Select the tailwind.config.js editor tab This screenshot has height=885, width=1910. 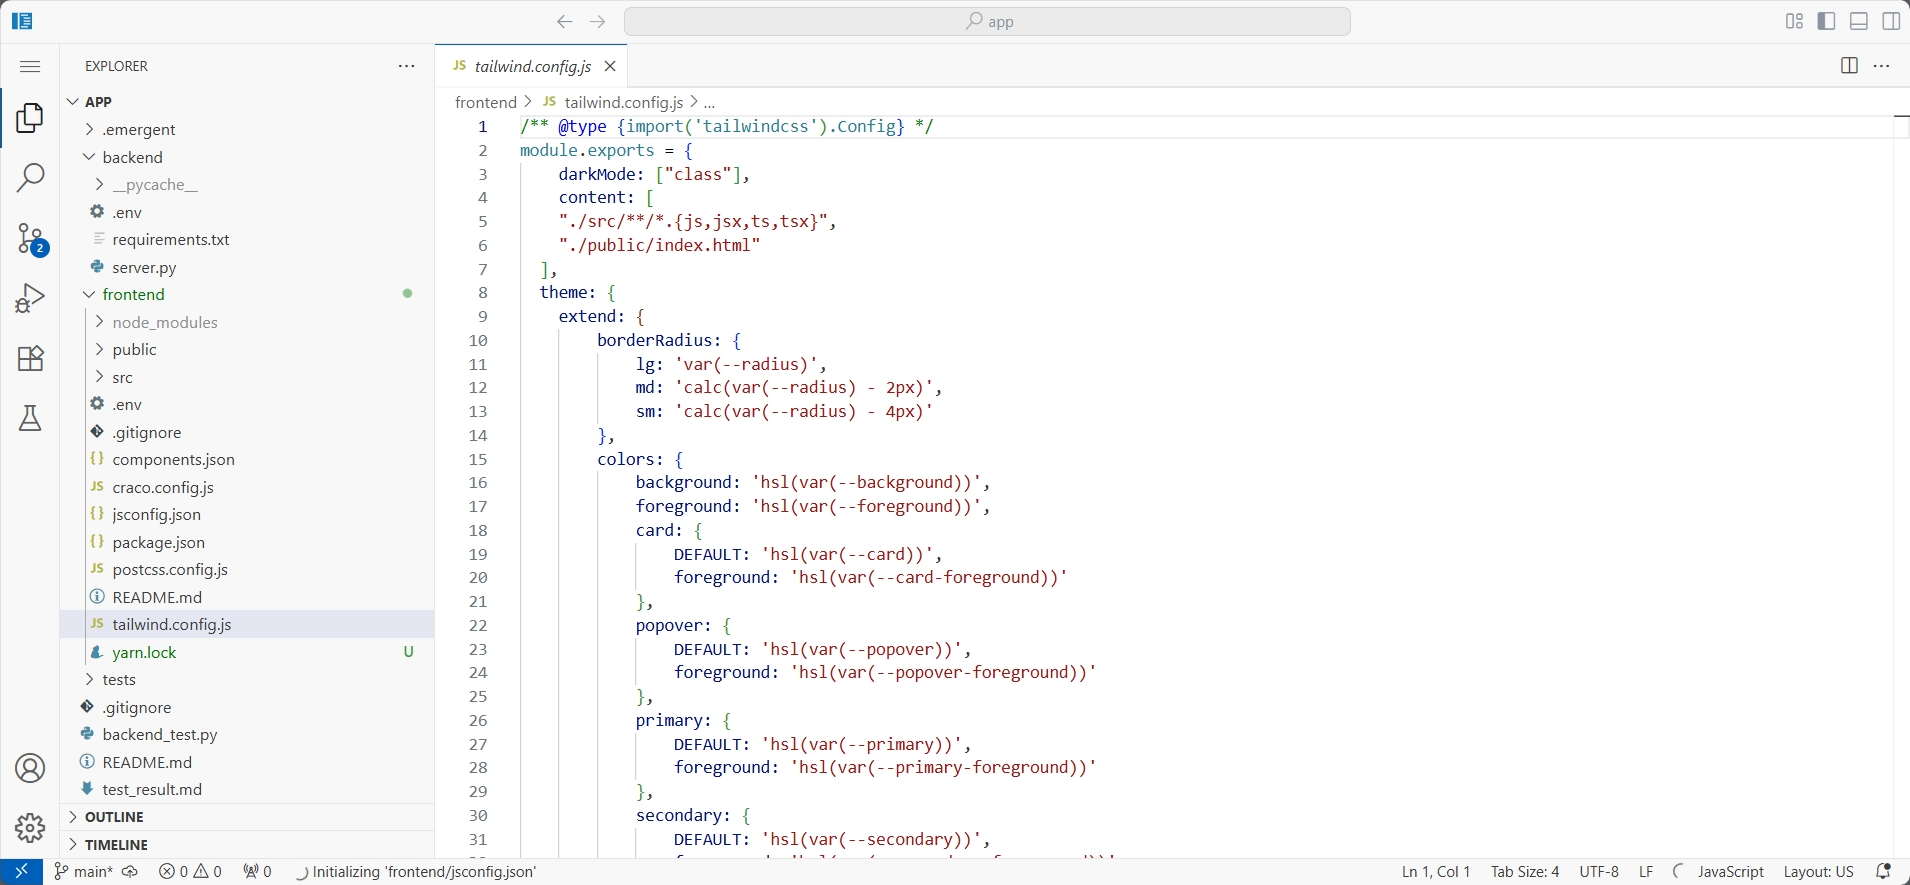click(x=531, y=66)
